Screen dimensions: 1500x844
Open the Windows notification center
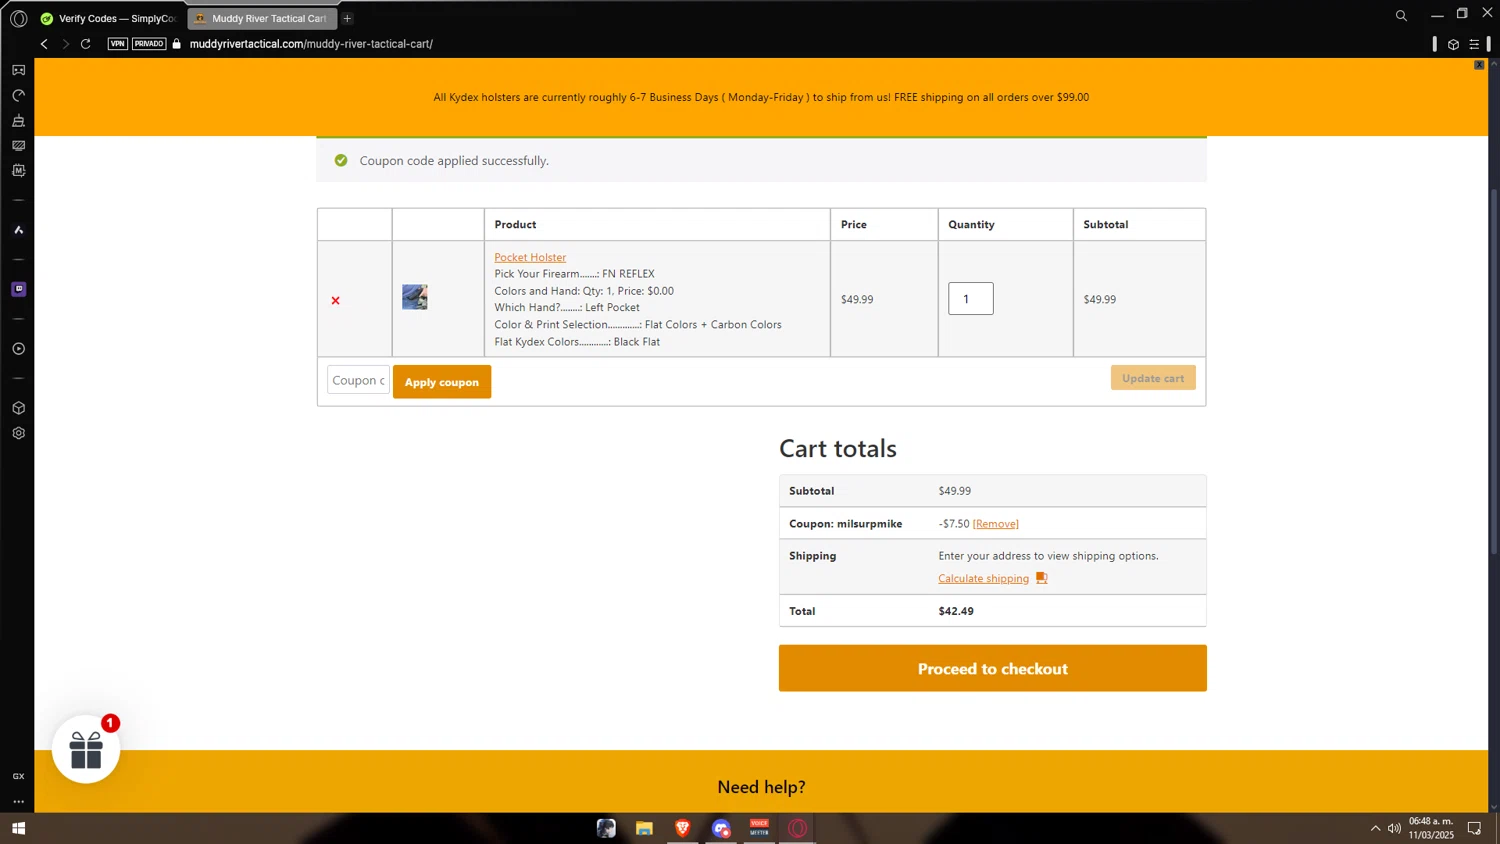click(1474, 828)
